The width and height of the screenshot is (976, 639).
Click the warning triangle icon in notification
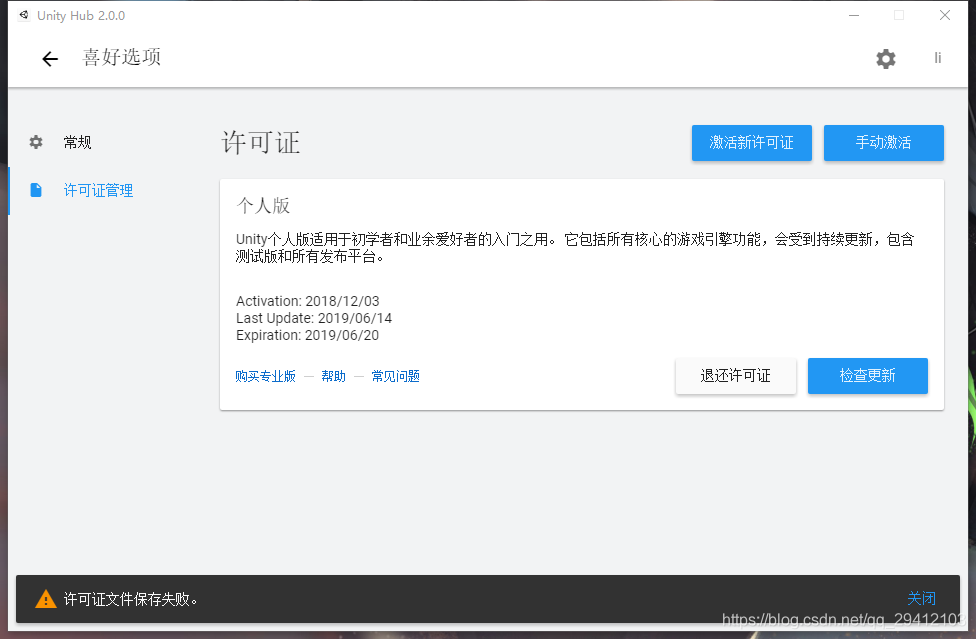45,599
